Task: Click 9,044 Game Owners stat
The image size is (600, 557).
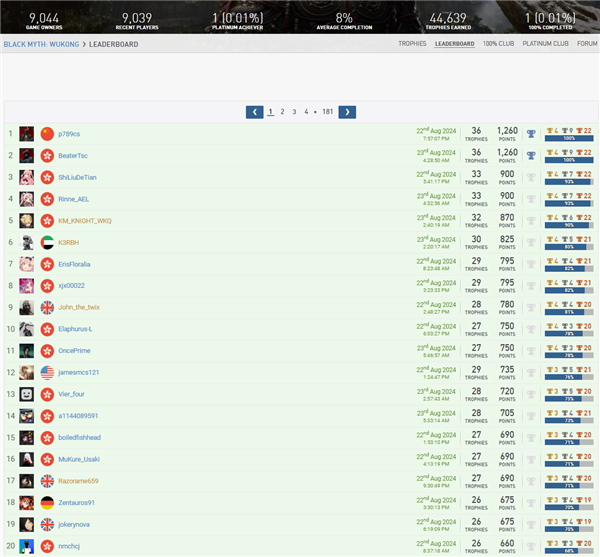Action: [x=44, y=21]
